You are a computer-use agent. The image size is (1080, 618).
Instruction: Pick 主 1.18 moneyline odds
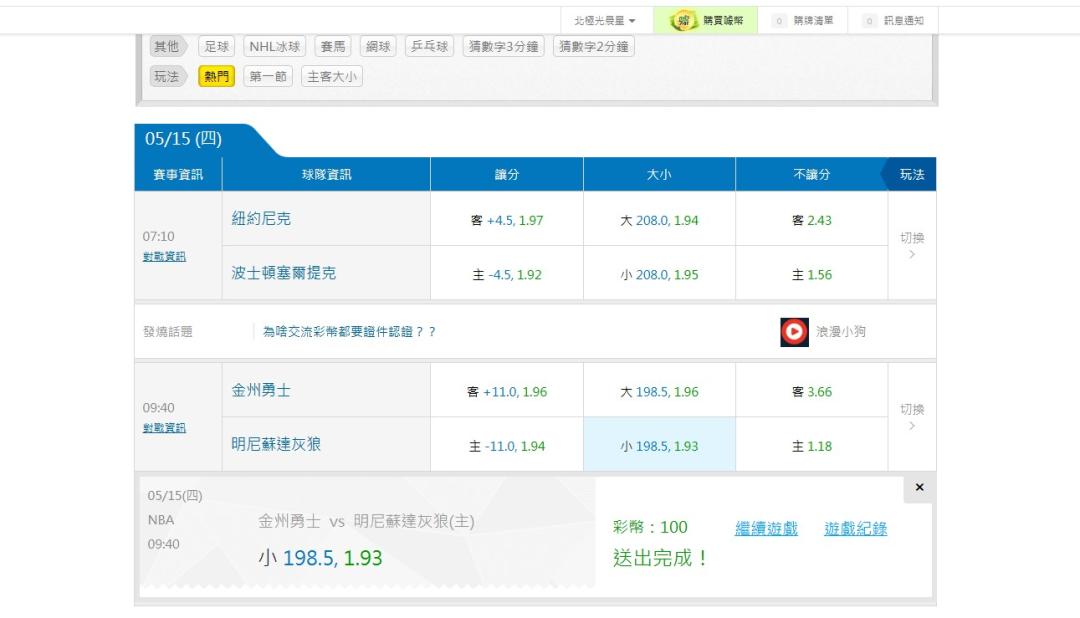[812, 446]
